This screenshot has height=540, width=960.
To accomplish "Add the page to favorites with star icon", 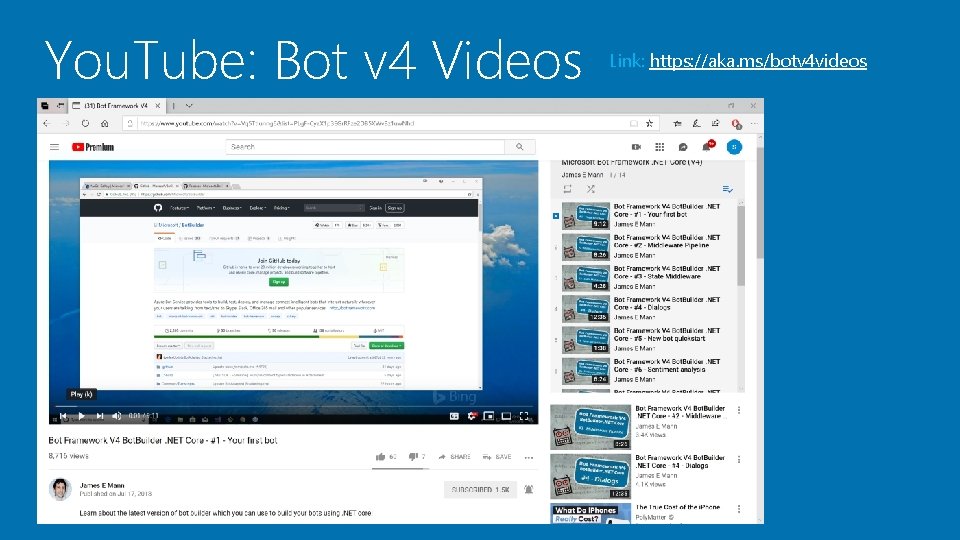I will coord(650,123).
